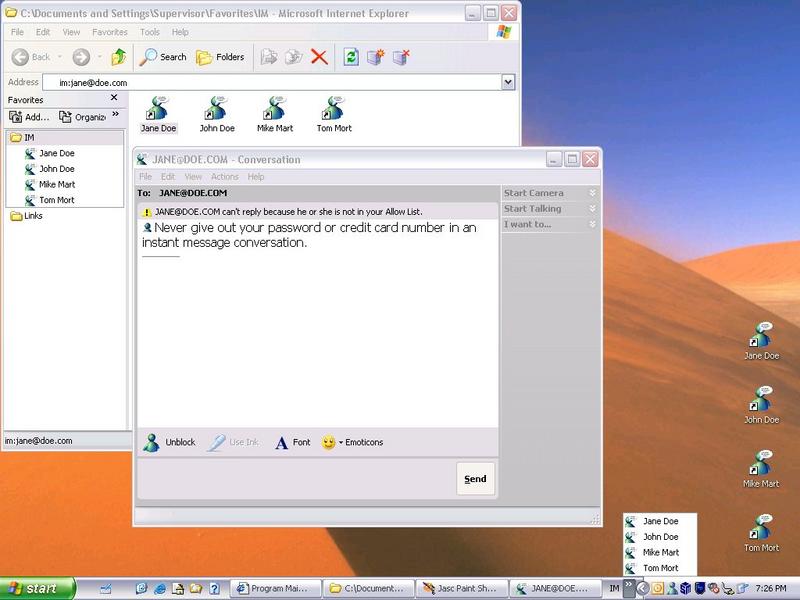Open the Windows Start menu
The image size is (800, 600).
pyautogui.click(x=37, y=589)
